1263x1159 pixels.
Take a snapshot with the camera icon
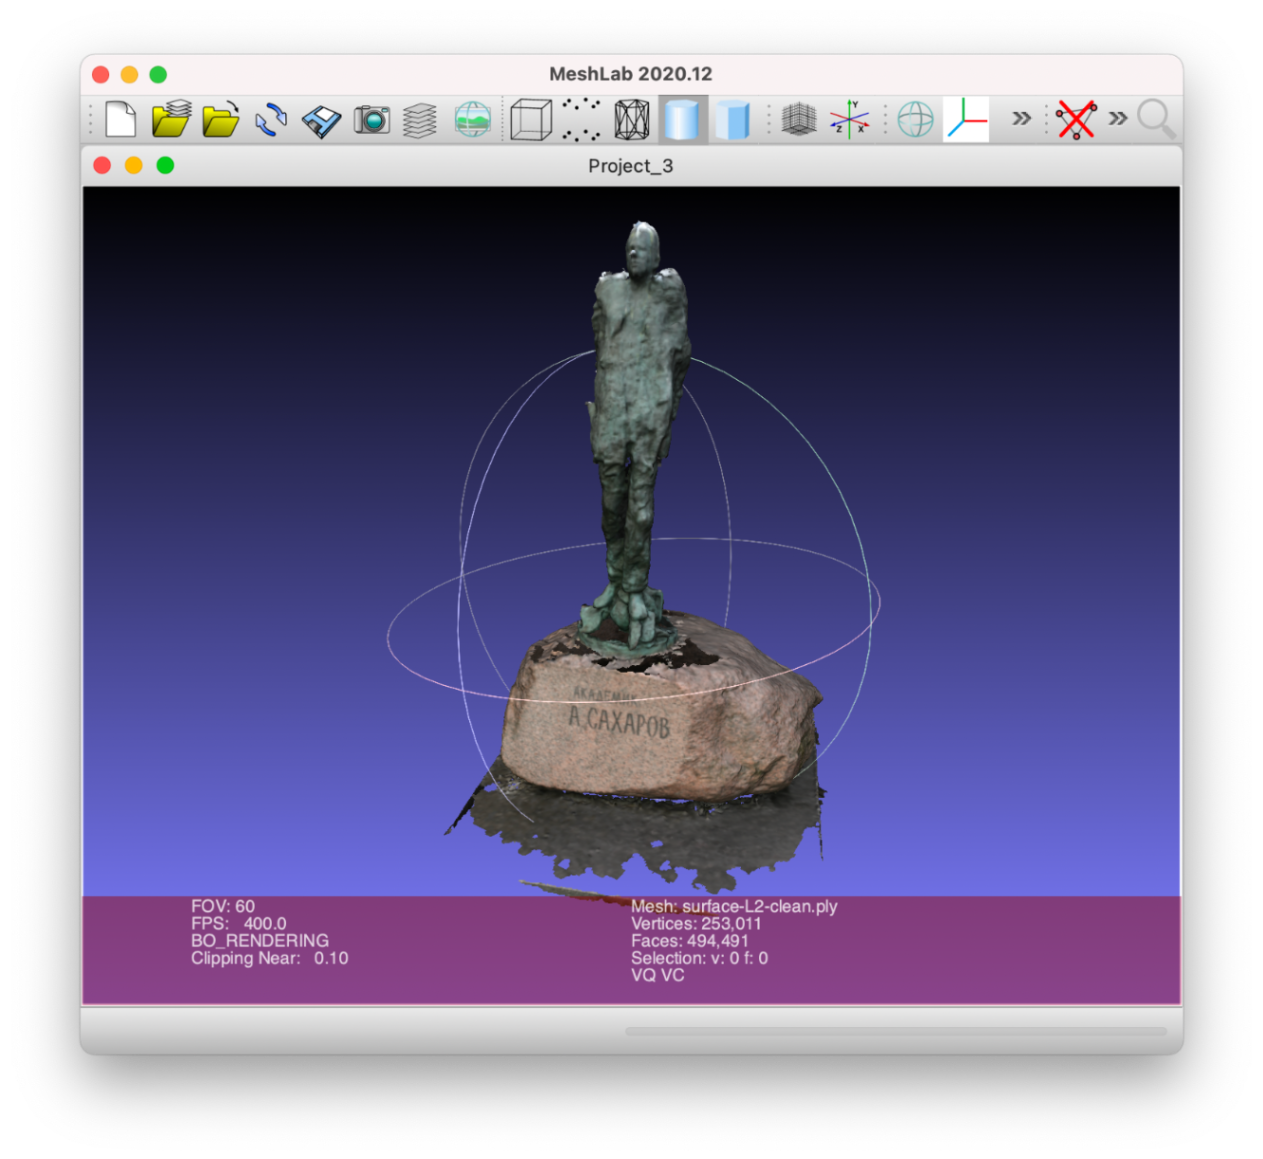point(372,120)
